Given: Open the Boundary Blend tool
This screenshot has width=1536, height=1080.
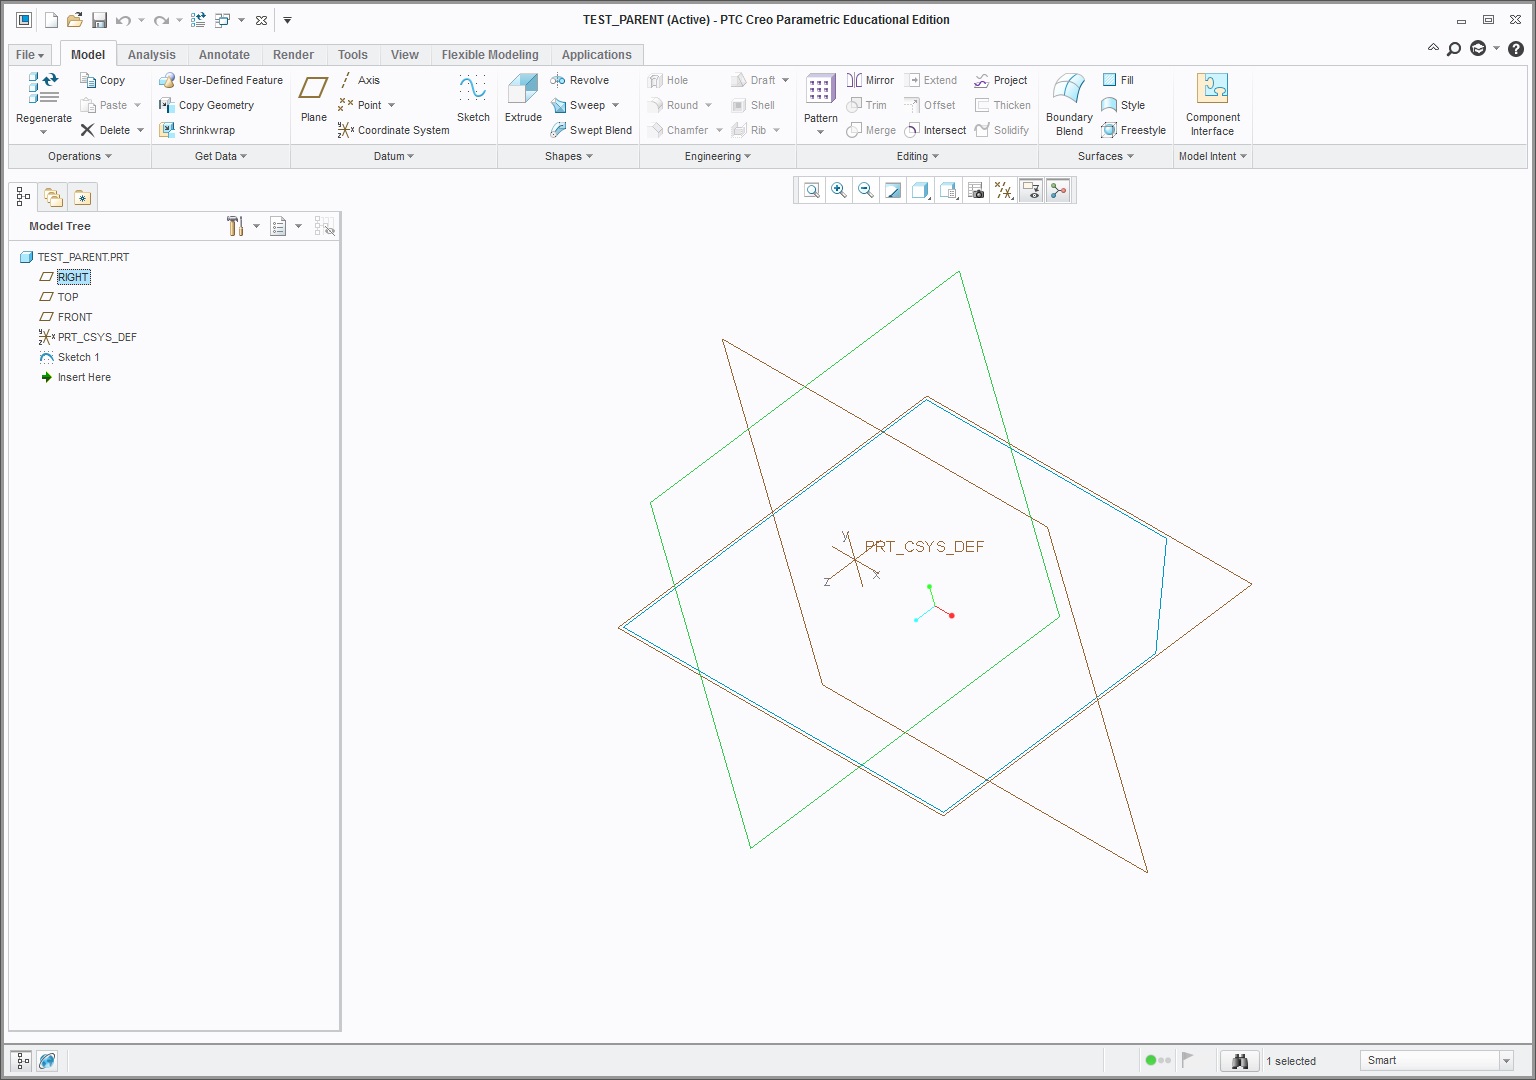Looking at the screenshot, I should 1069,104.
